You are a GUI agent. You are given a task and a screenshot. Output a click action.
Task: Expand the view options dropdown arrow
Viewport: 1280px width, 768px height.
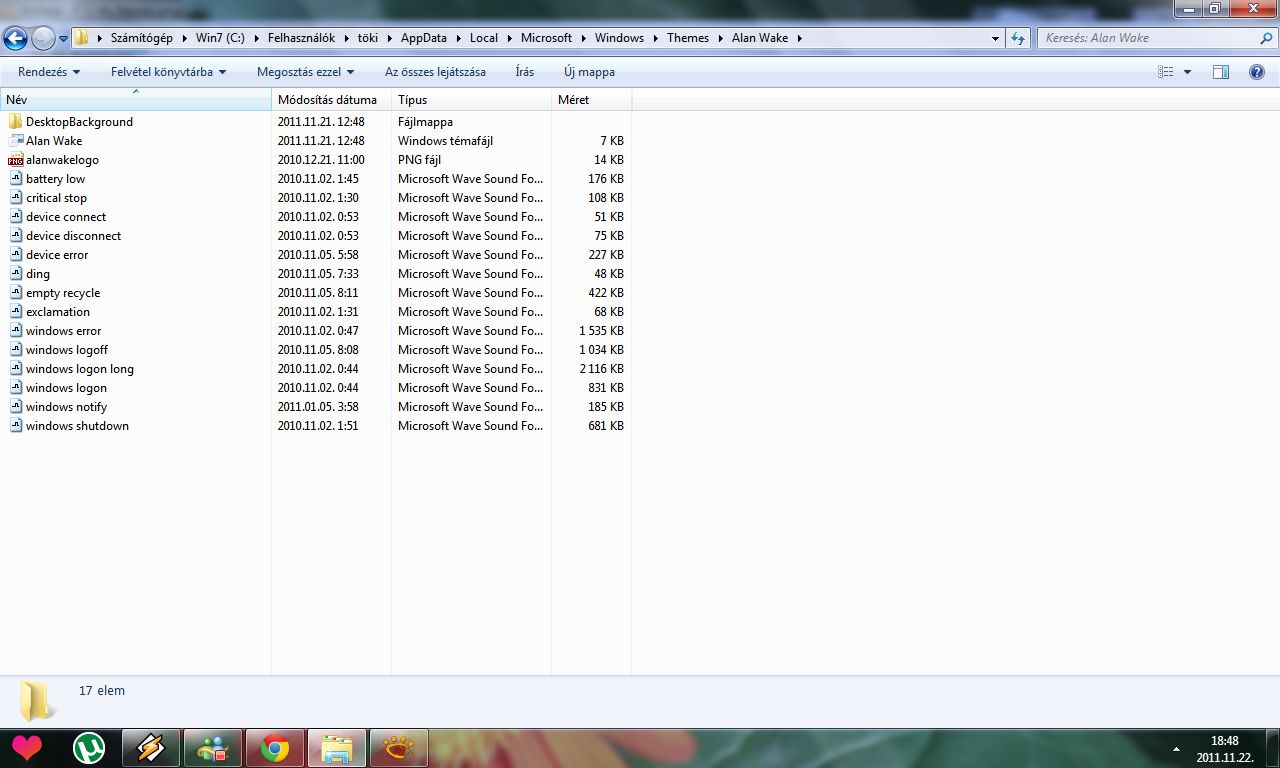(x=1187, y=72)
